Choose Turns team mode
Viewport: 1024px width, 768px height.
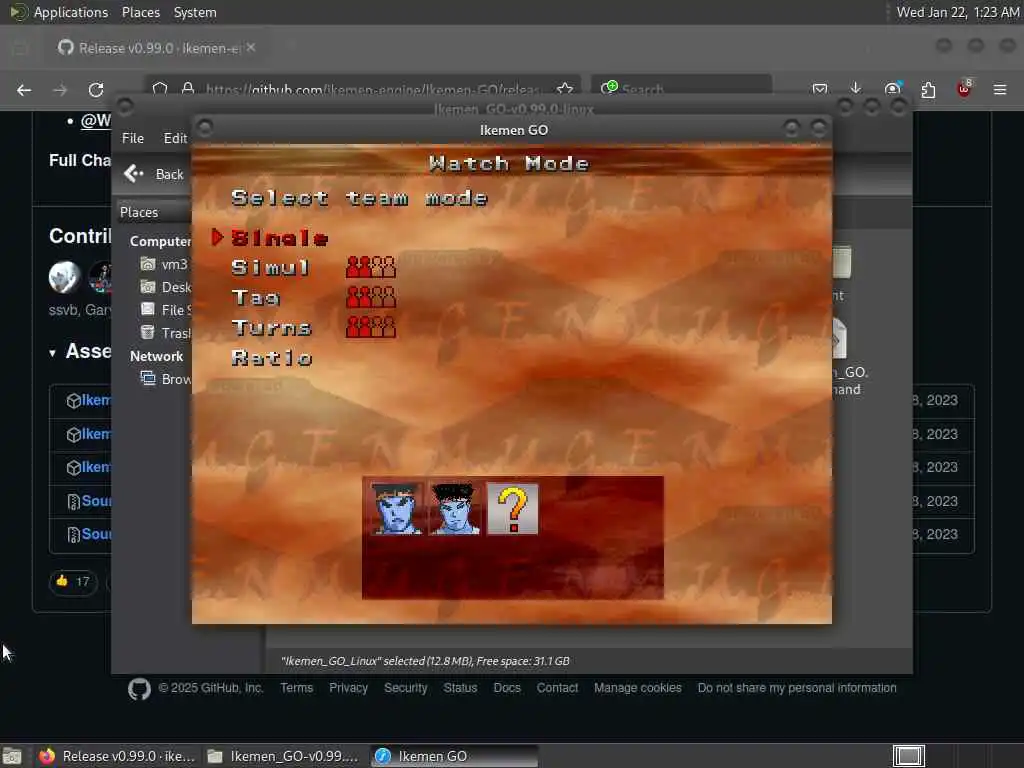click(271, 328)
